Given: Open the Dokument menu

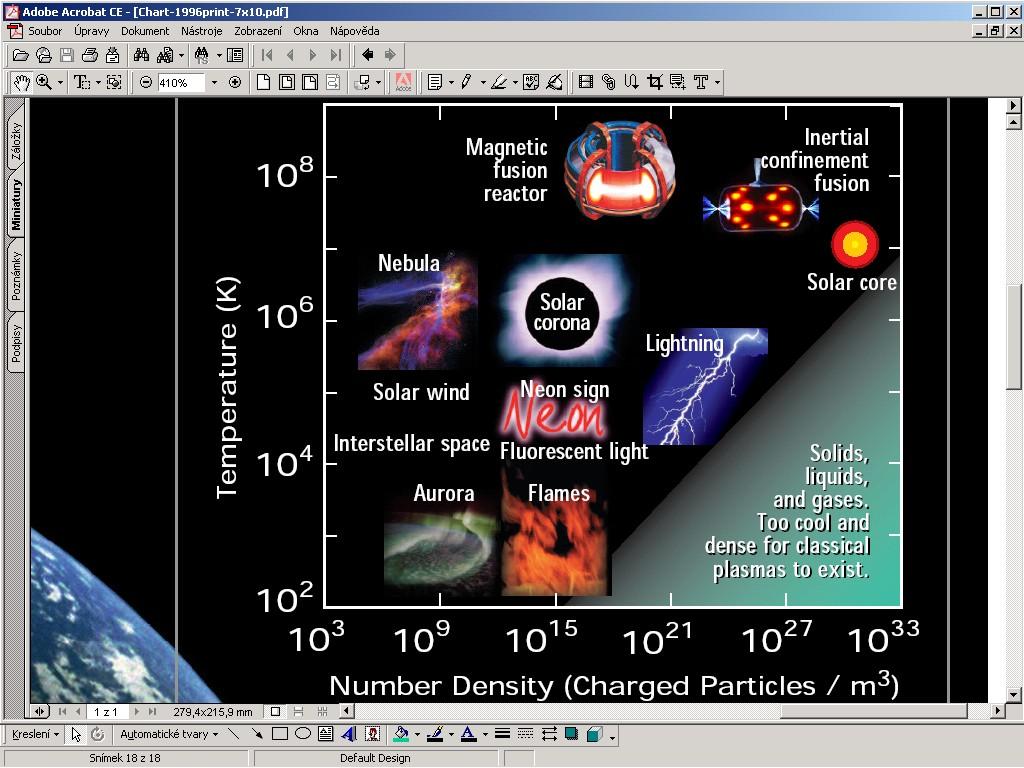Looking at the screenshot, I should pyautogui.click(x=145, y=31).
